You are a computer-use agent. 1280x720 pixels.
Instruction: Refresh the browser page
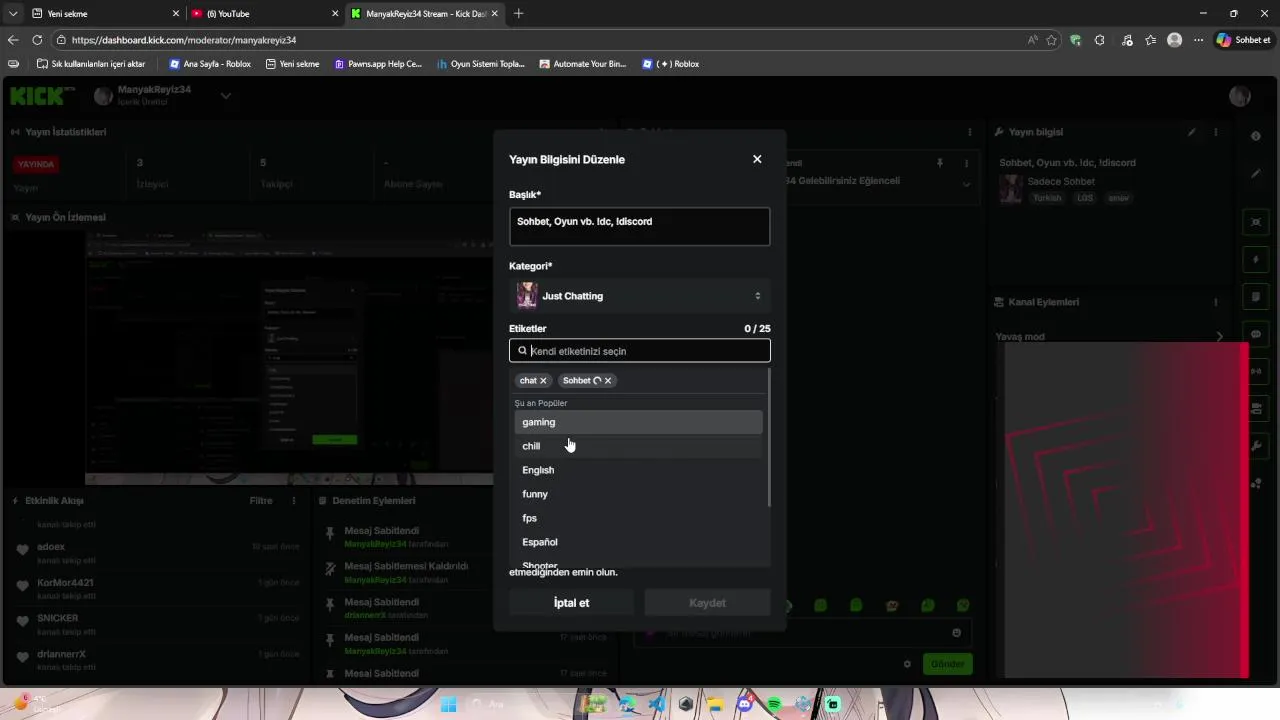(37, 40)
